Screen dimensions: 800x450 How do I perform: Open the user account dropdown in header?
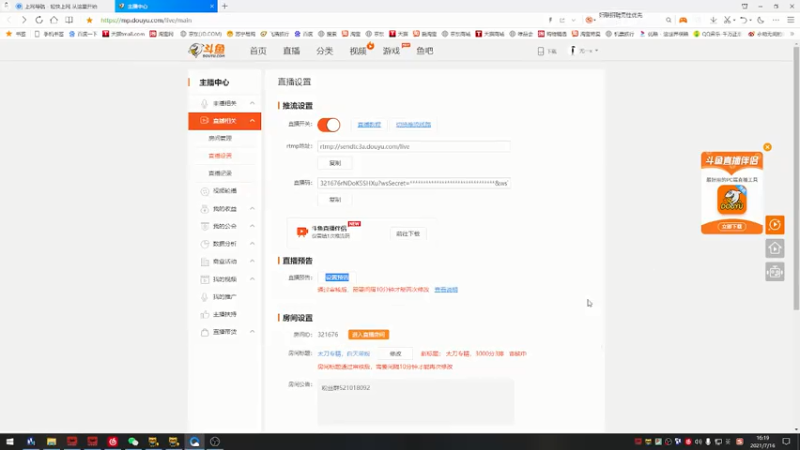click(x=584, y=51)
